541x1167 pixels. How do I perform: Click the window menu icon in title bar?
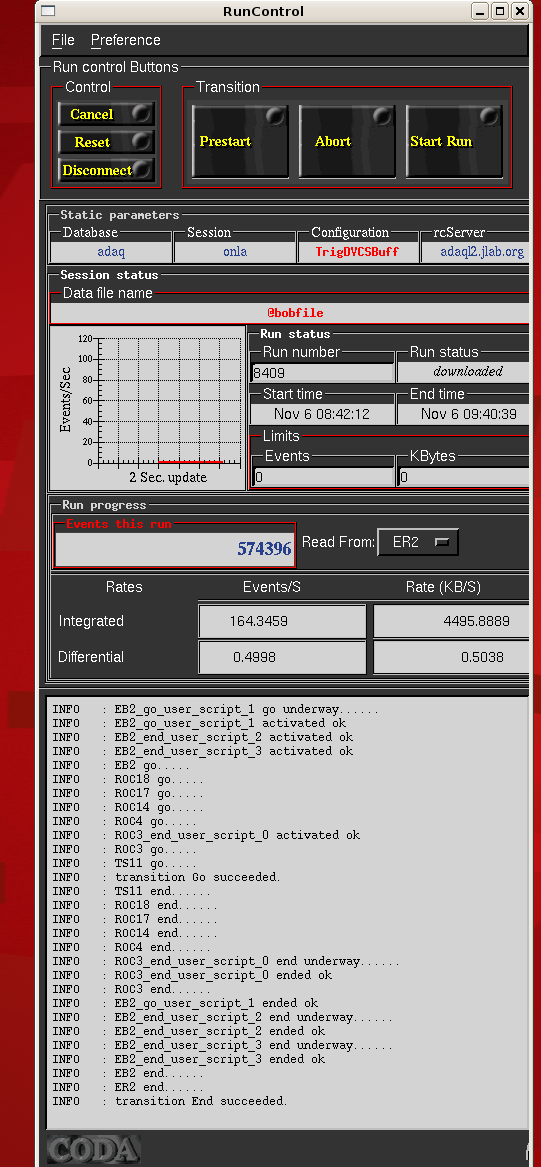coord(47,10)
